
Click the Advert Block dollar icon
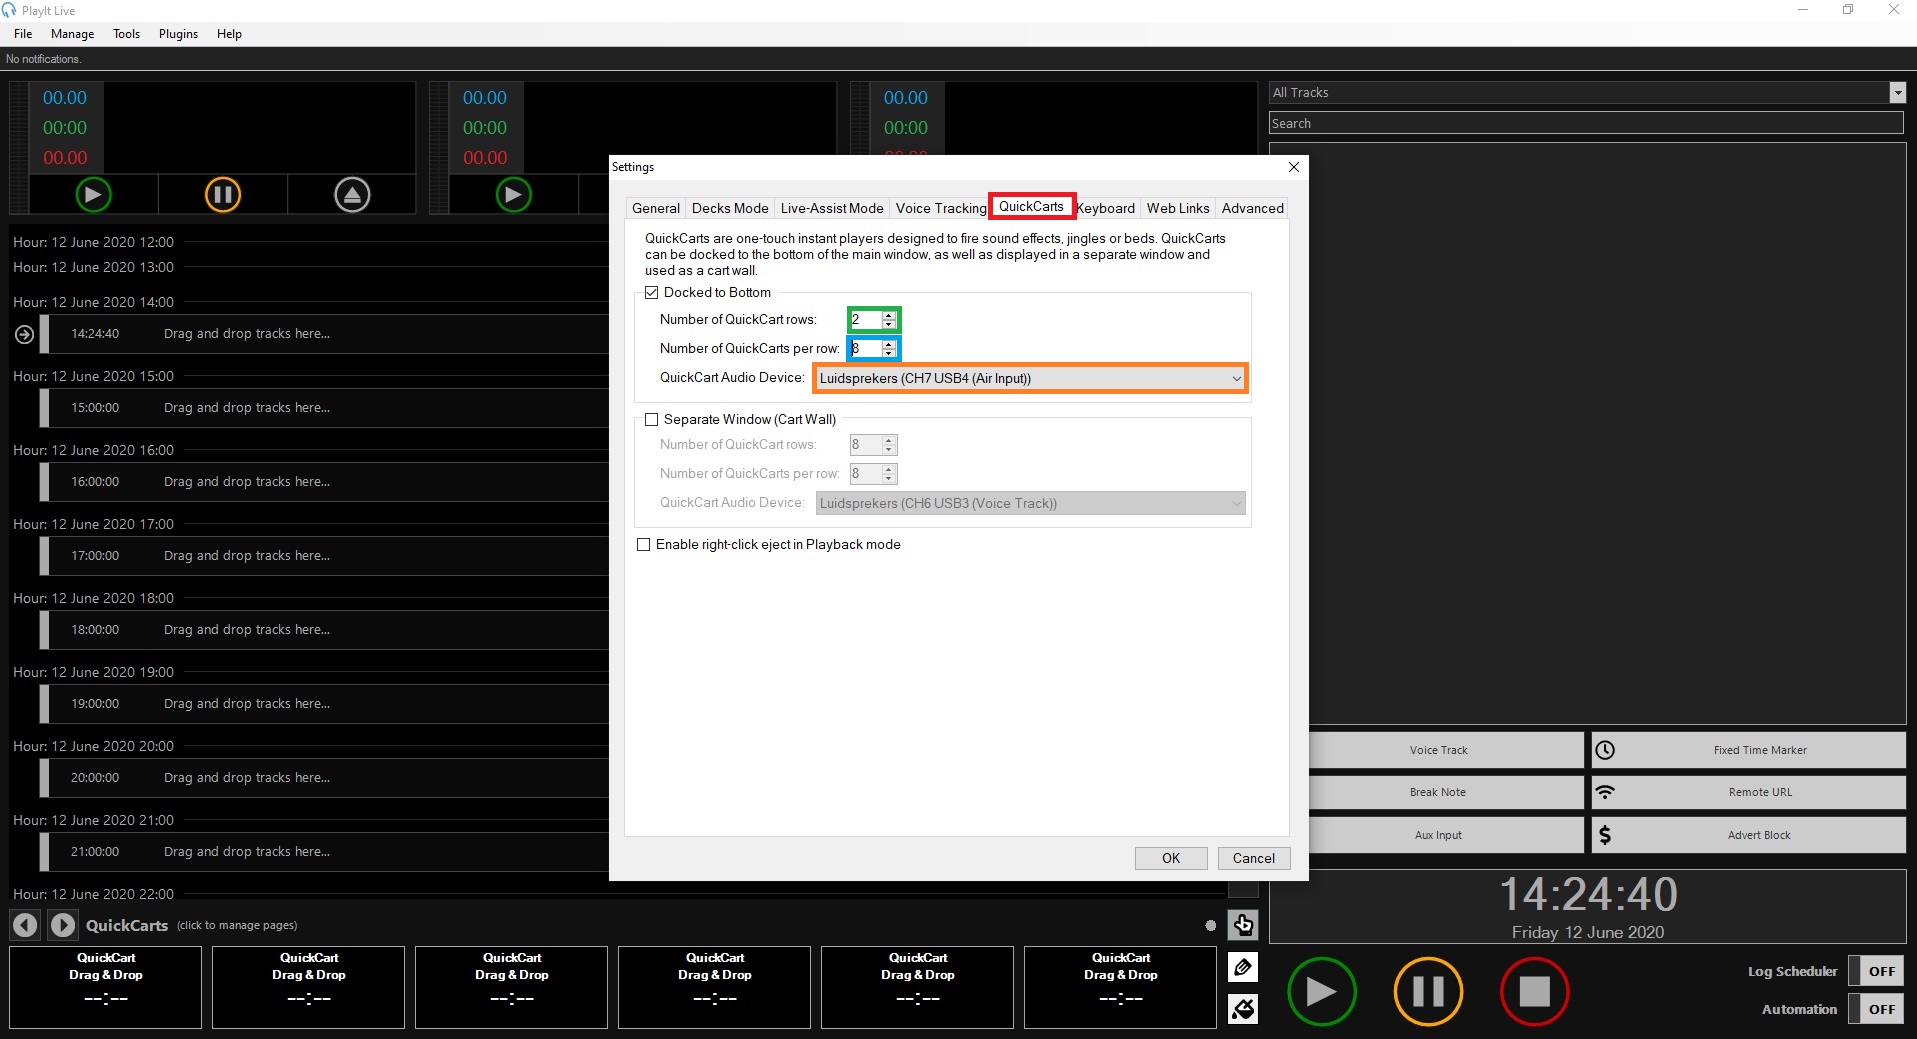point(1605,835)
